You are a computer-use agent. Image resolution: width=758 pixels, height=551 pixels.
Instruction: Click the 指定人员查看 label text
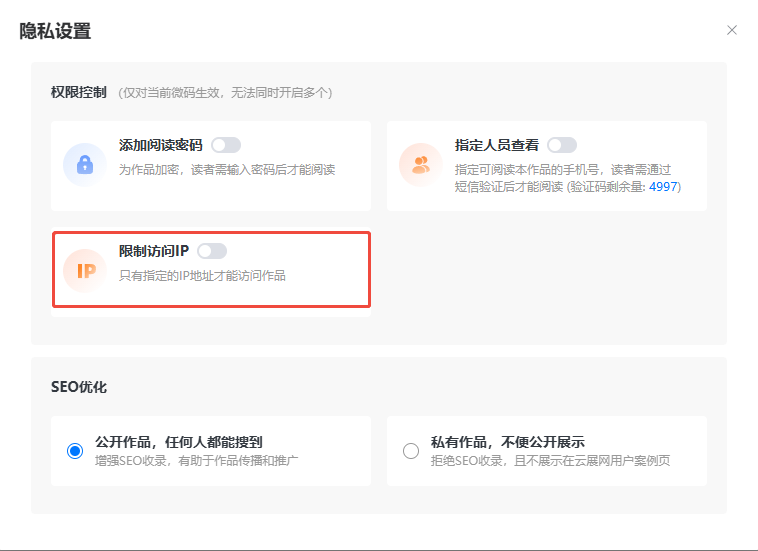496,145
